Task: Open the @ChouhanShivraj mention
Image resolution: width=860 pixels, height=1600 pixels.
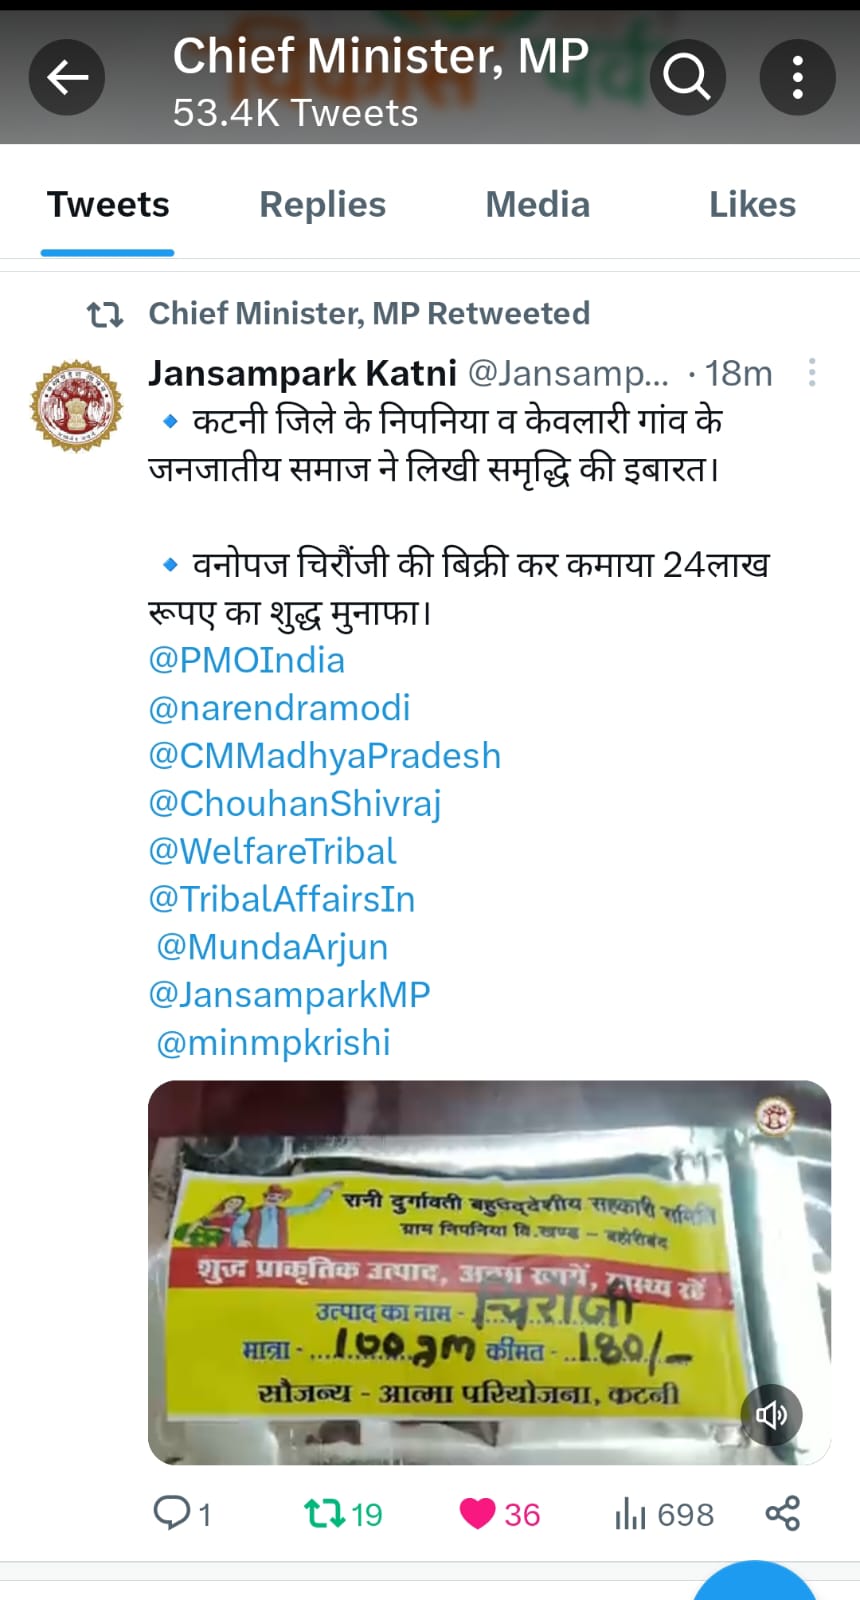Action: click(295, 803)
